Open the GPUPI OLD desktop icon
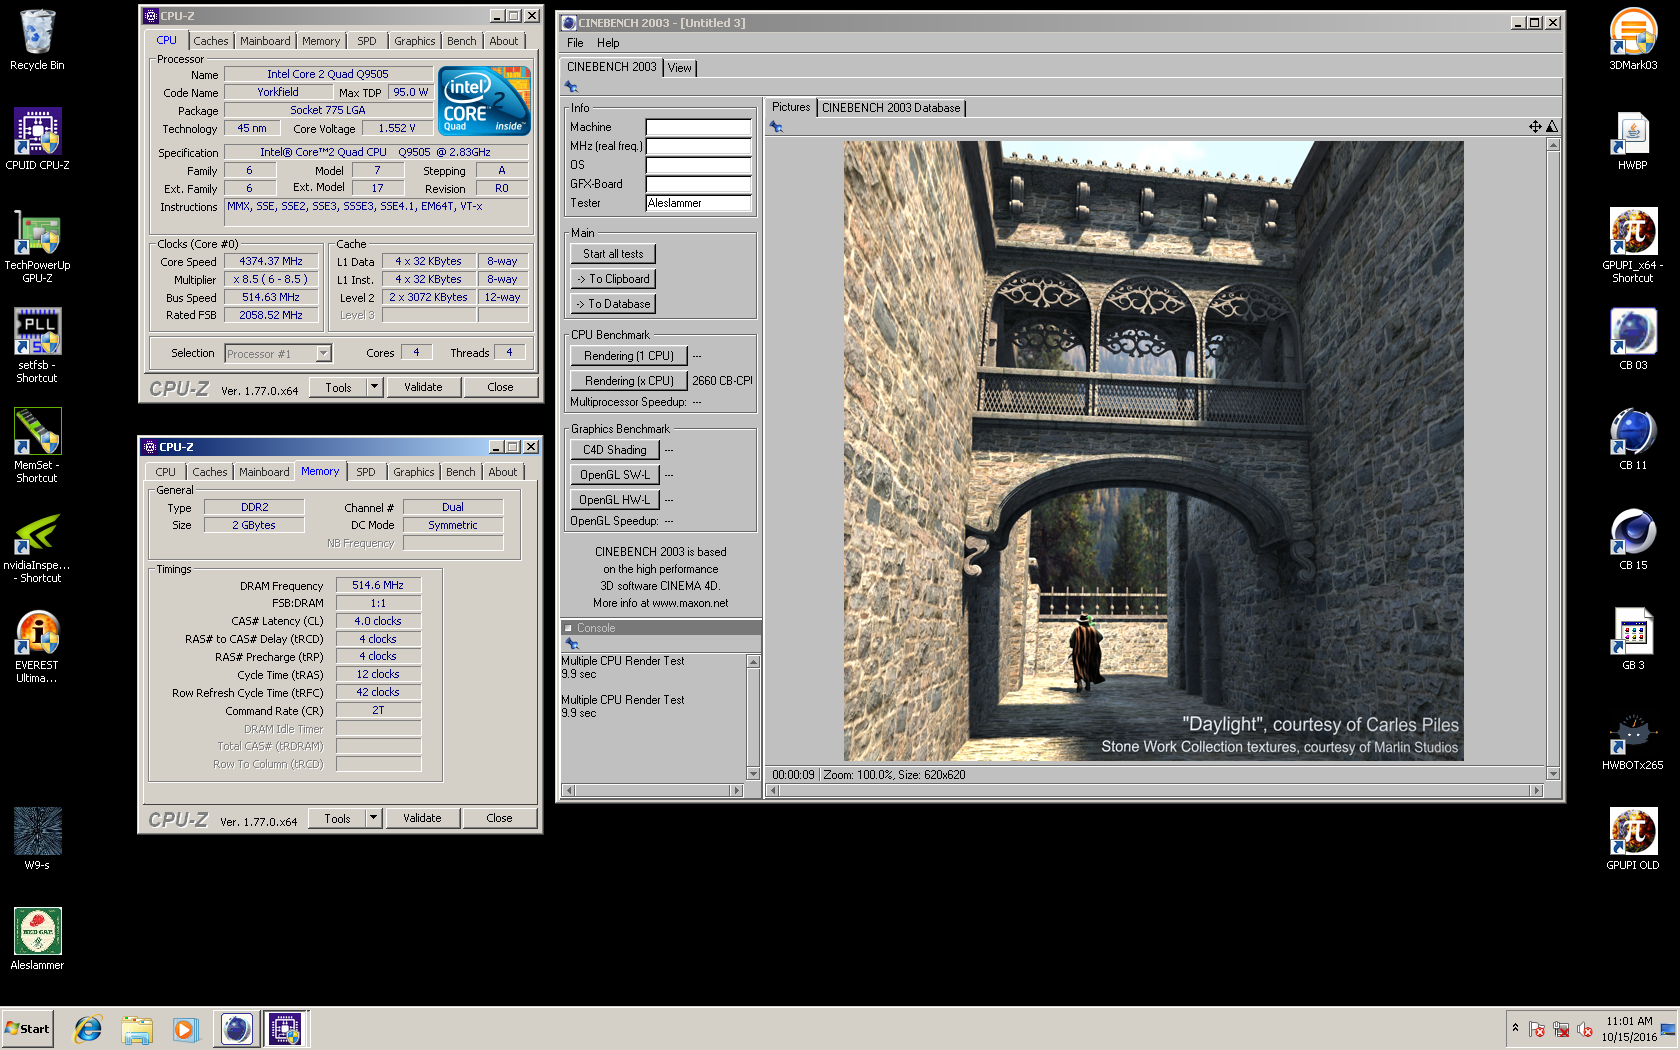The image size is (1680, 1050). [1633, 840]
